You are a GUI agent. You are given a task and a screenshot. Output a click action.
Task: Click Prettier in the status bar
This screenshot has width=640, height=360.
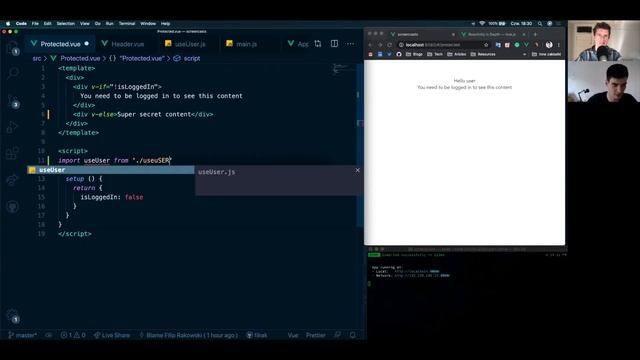coord(316,335)
